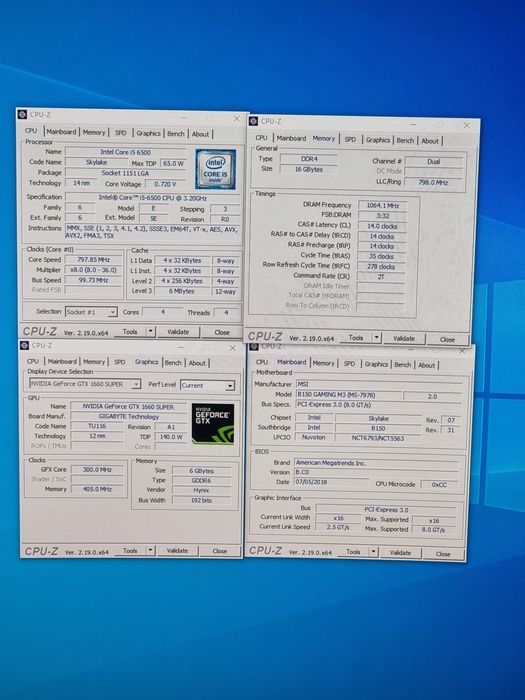Select Bench tab in Graphics window
525x700 pixels.
point(173,363)
